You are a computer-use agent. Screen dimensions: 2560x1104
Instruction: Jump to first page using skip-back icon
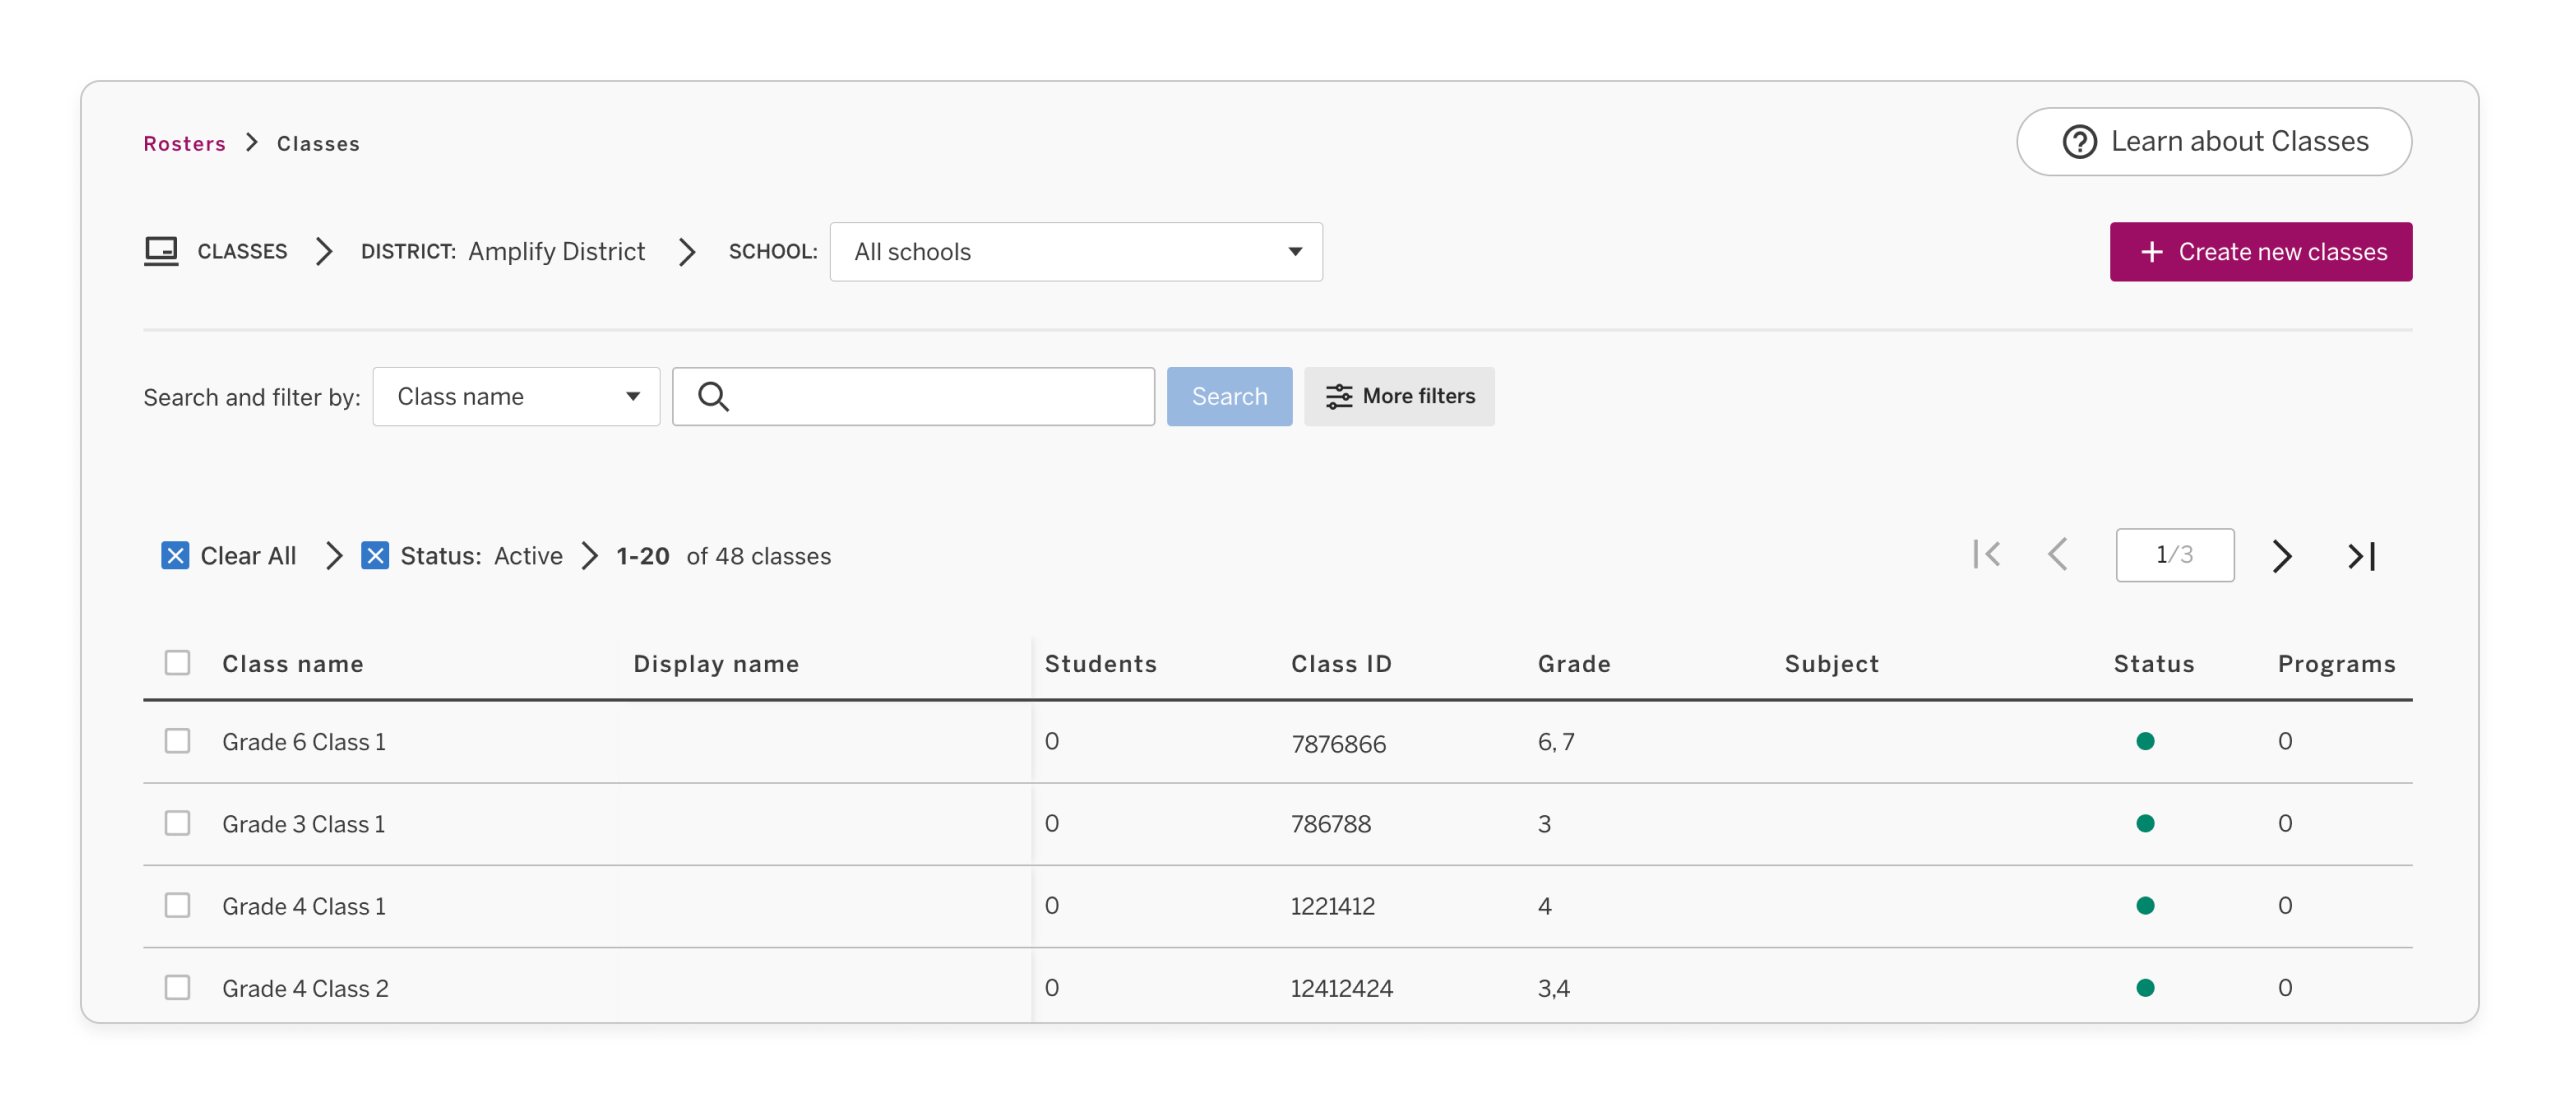(1988, 555)
